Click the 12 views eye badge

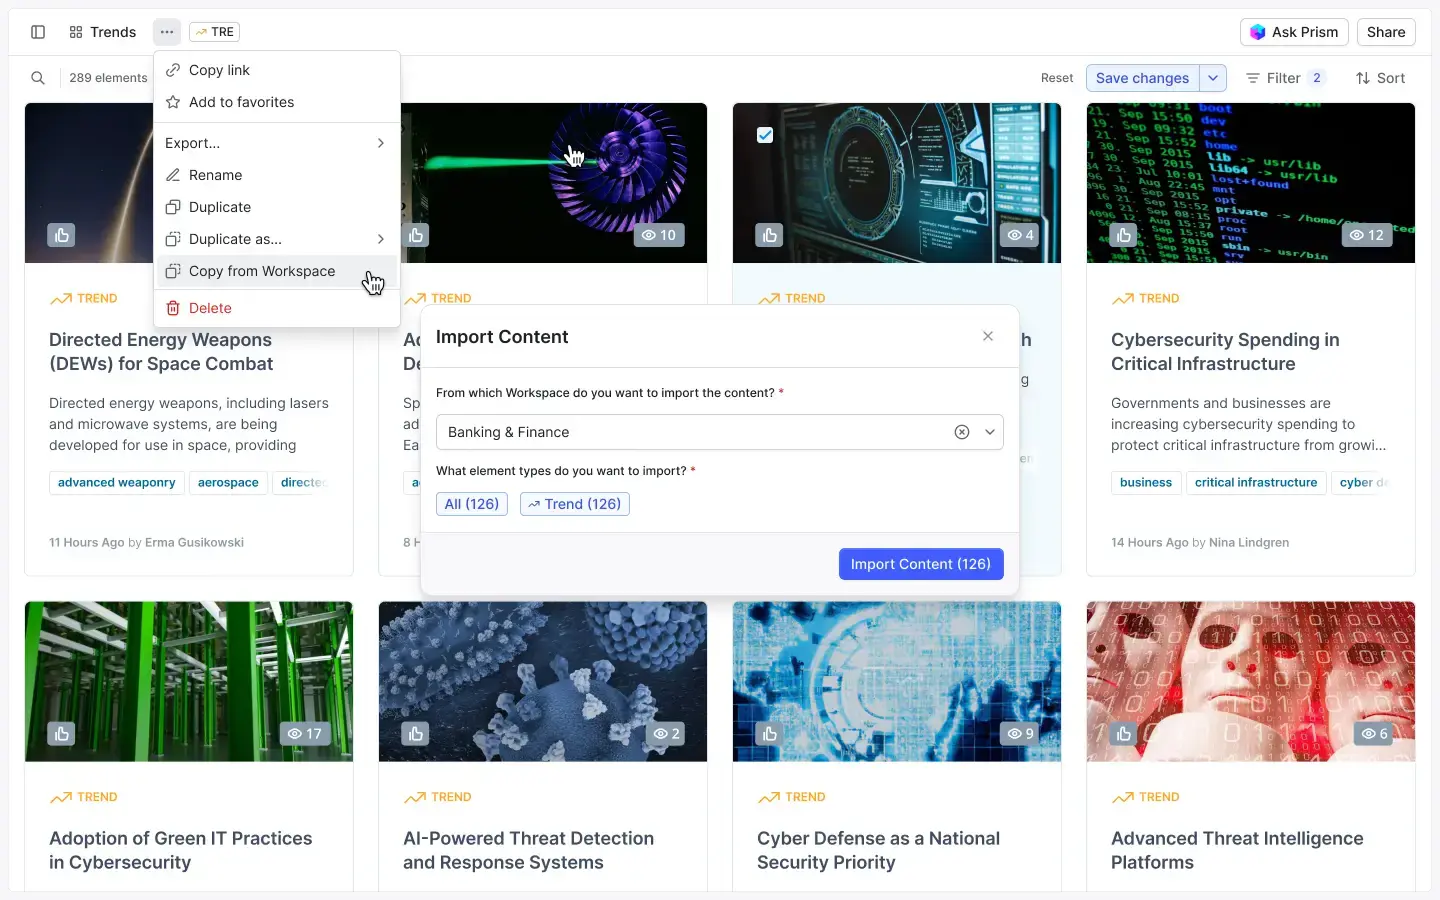1366,235
